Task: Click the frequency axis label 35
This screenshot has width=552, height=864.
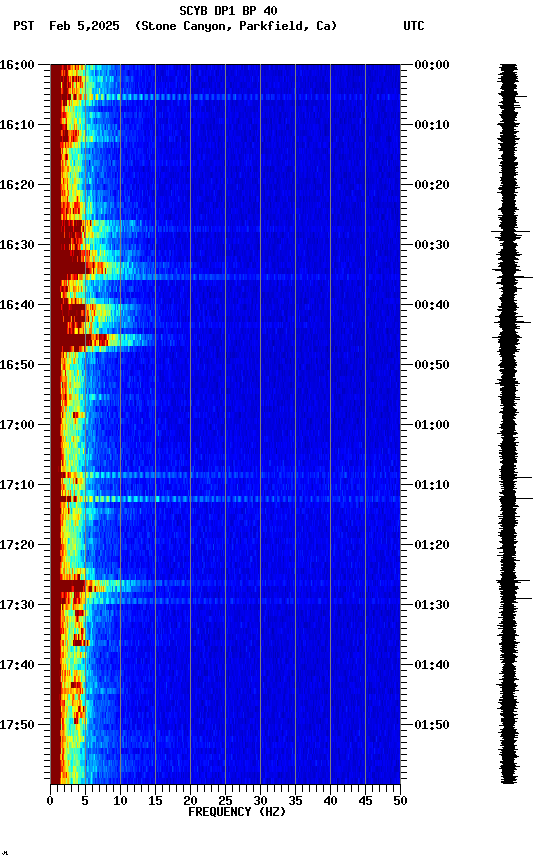Action: [295, 801]
